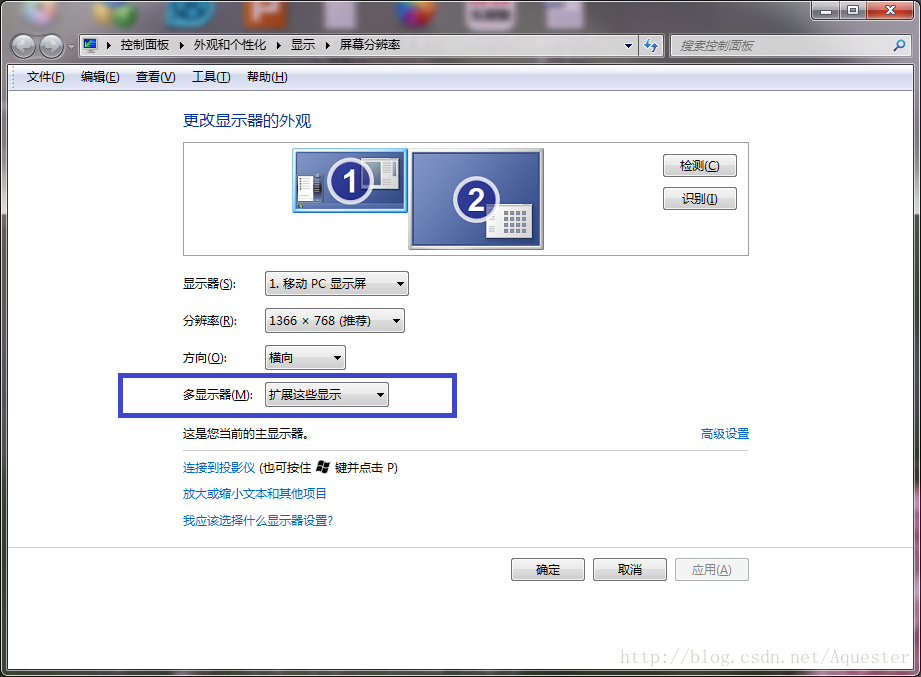Click the Back navigation arrow
Screen dimensions: 921x677
[23, 46]
